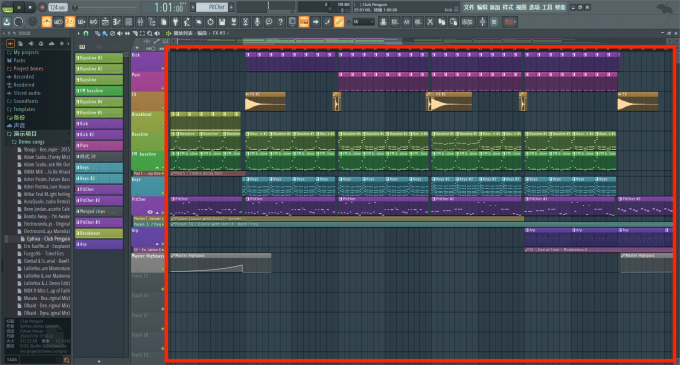The width and height of the screenshot is (680, 365).
Task: Click the paste icon in right toolbar
Action: tap(453, 22)
